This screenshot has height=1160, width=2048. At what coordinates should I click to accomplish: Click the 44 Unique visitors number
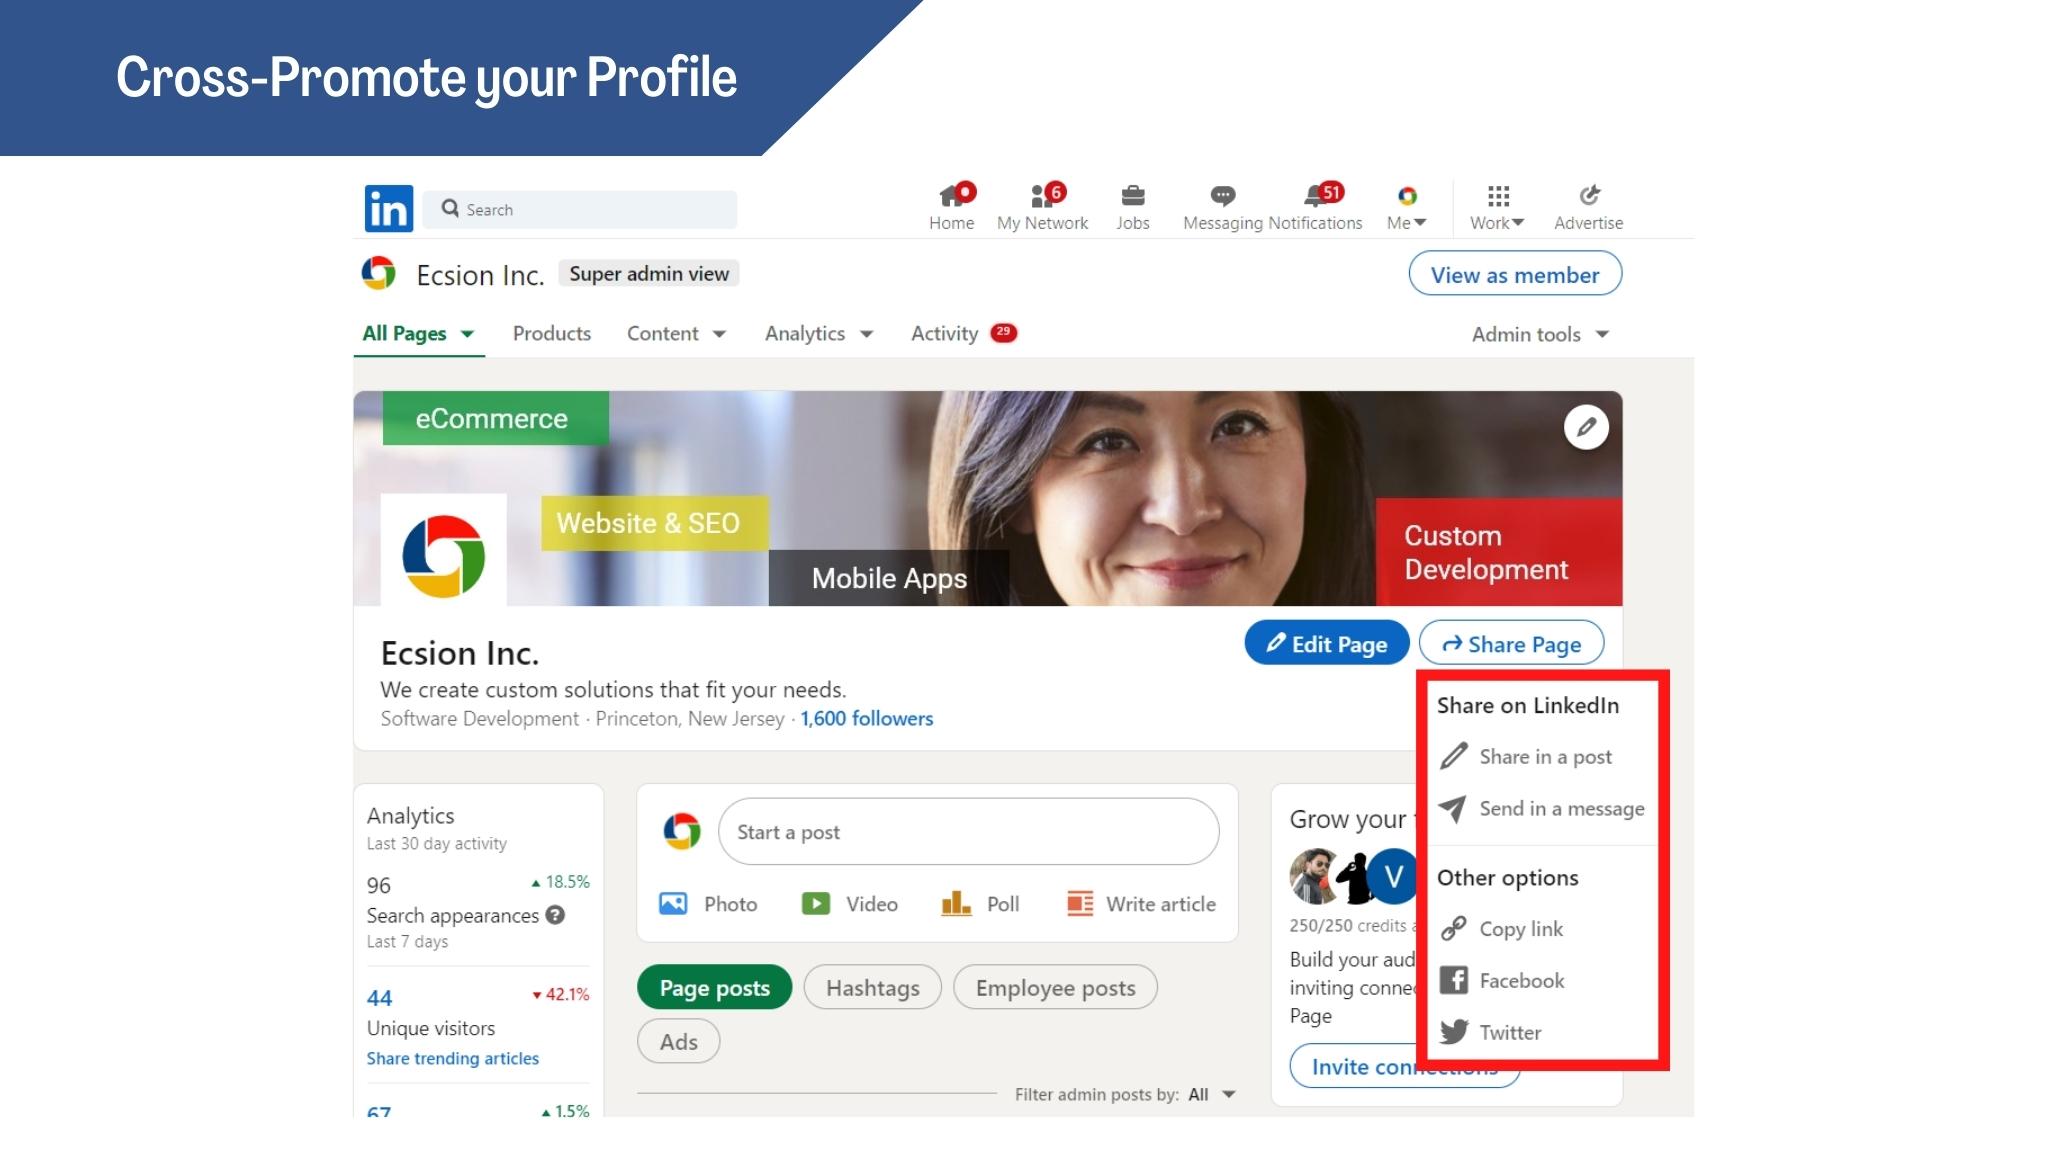[379, 998]
